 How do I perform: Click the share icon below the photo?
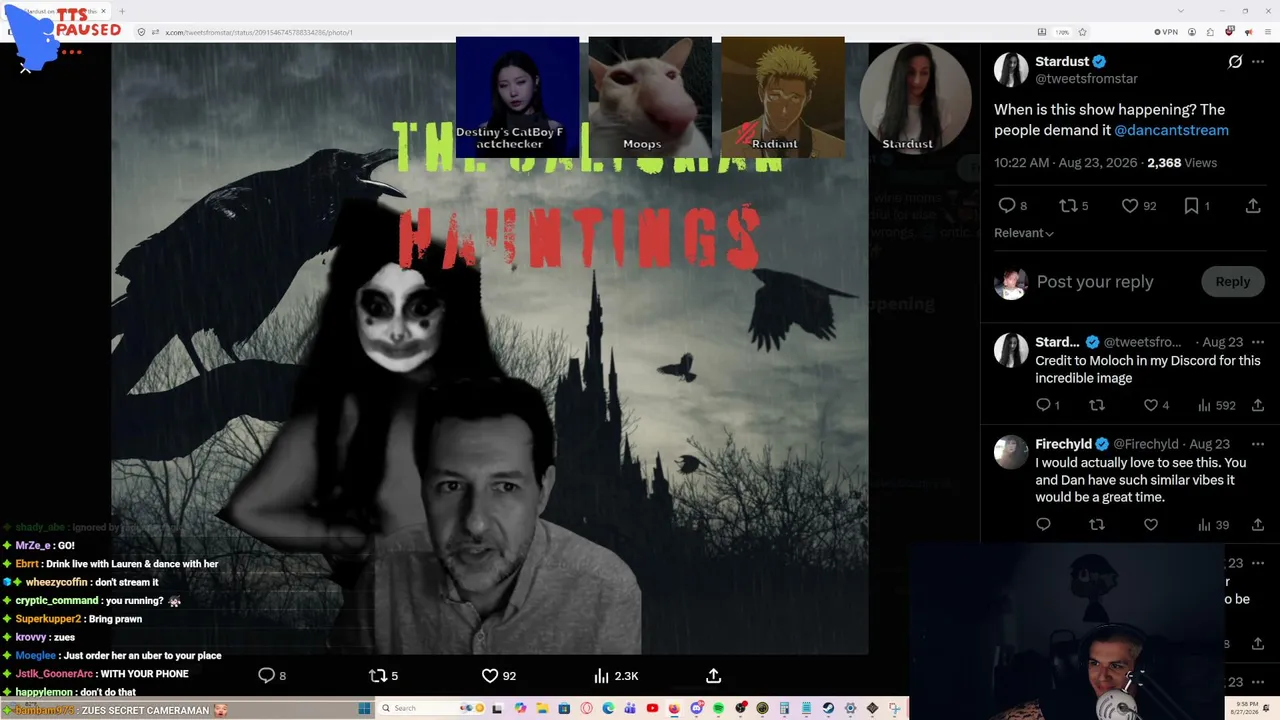click(x=713, y=676)
